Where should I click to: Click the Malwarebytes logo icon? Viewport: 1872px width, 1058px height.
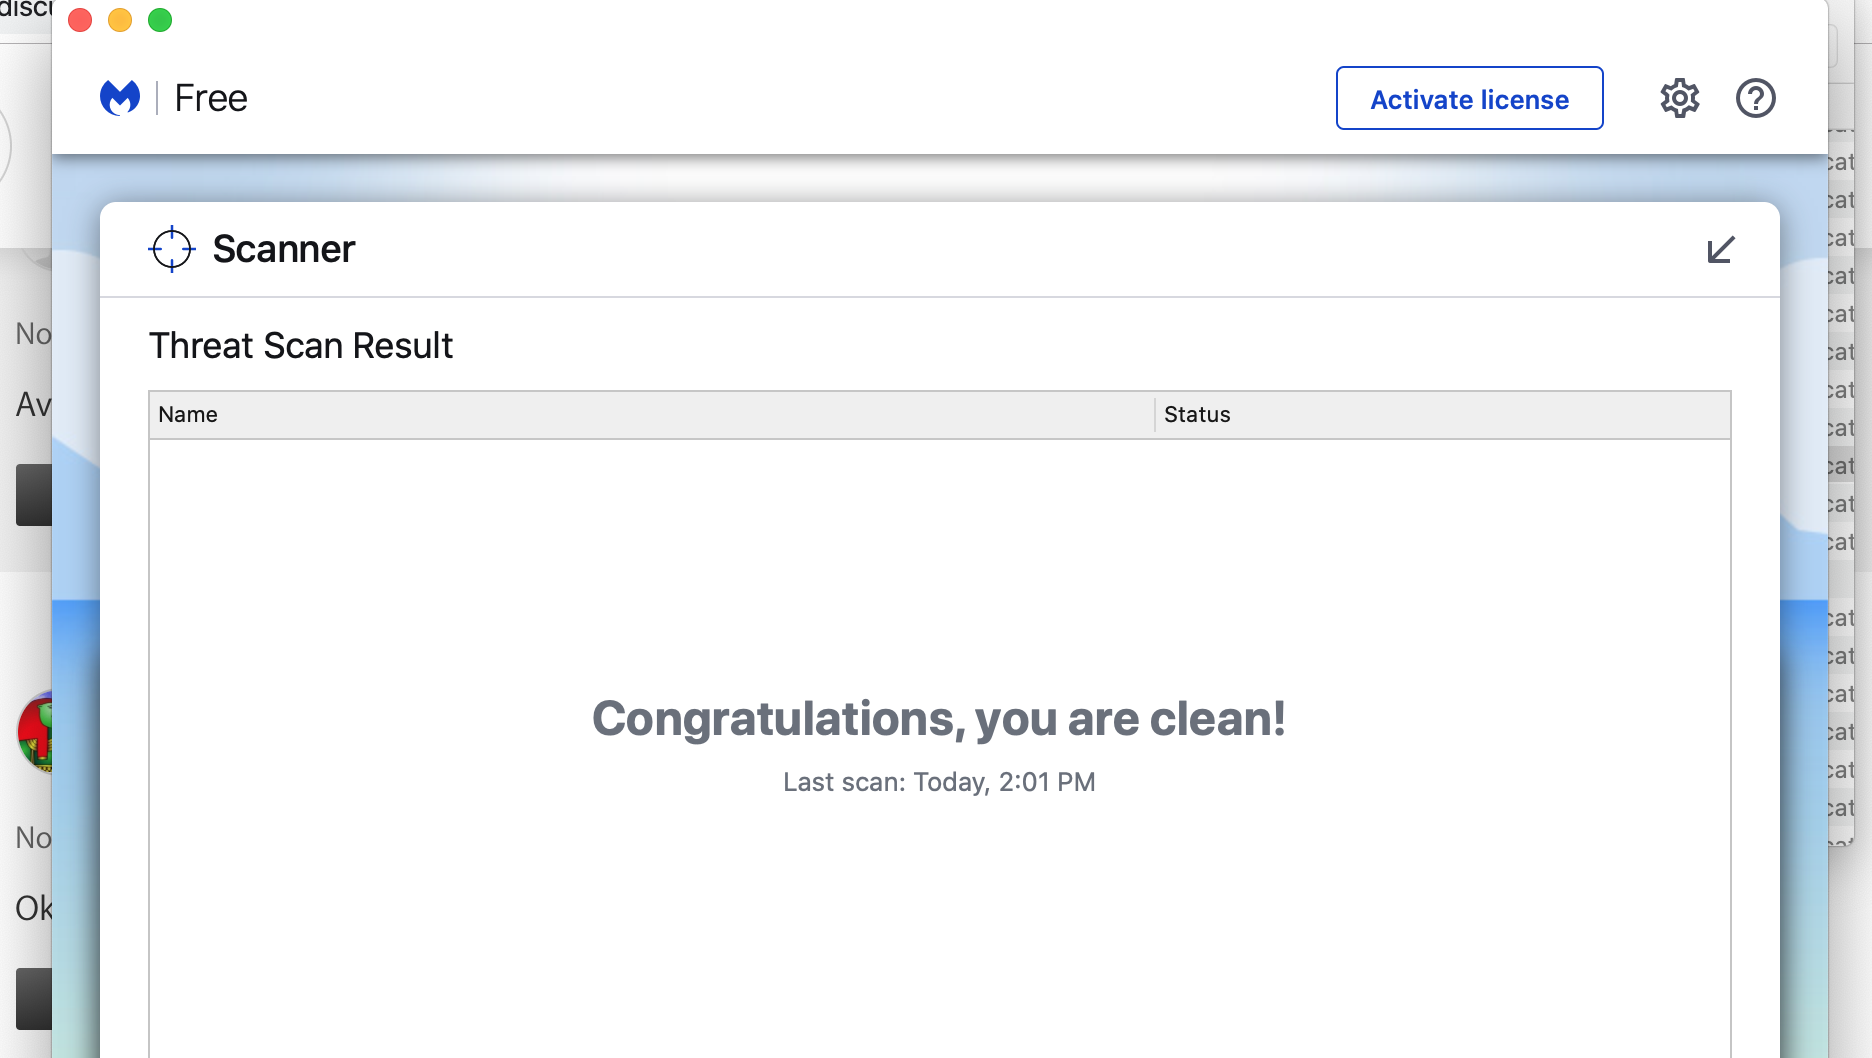[x=120, y=98]
